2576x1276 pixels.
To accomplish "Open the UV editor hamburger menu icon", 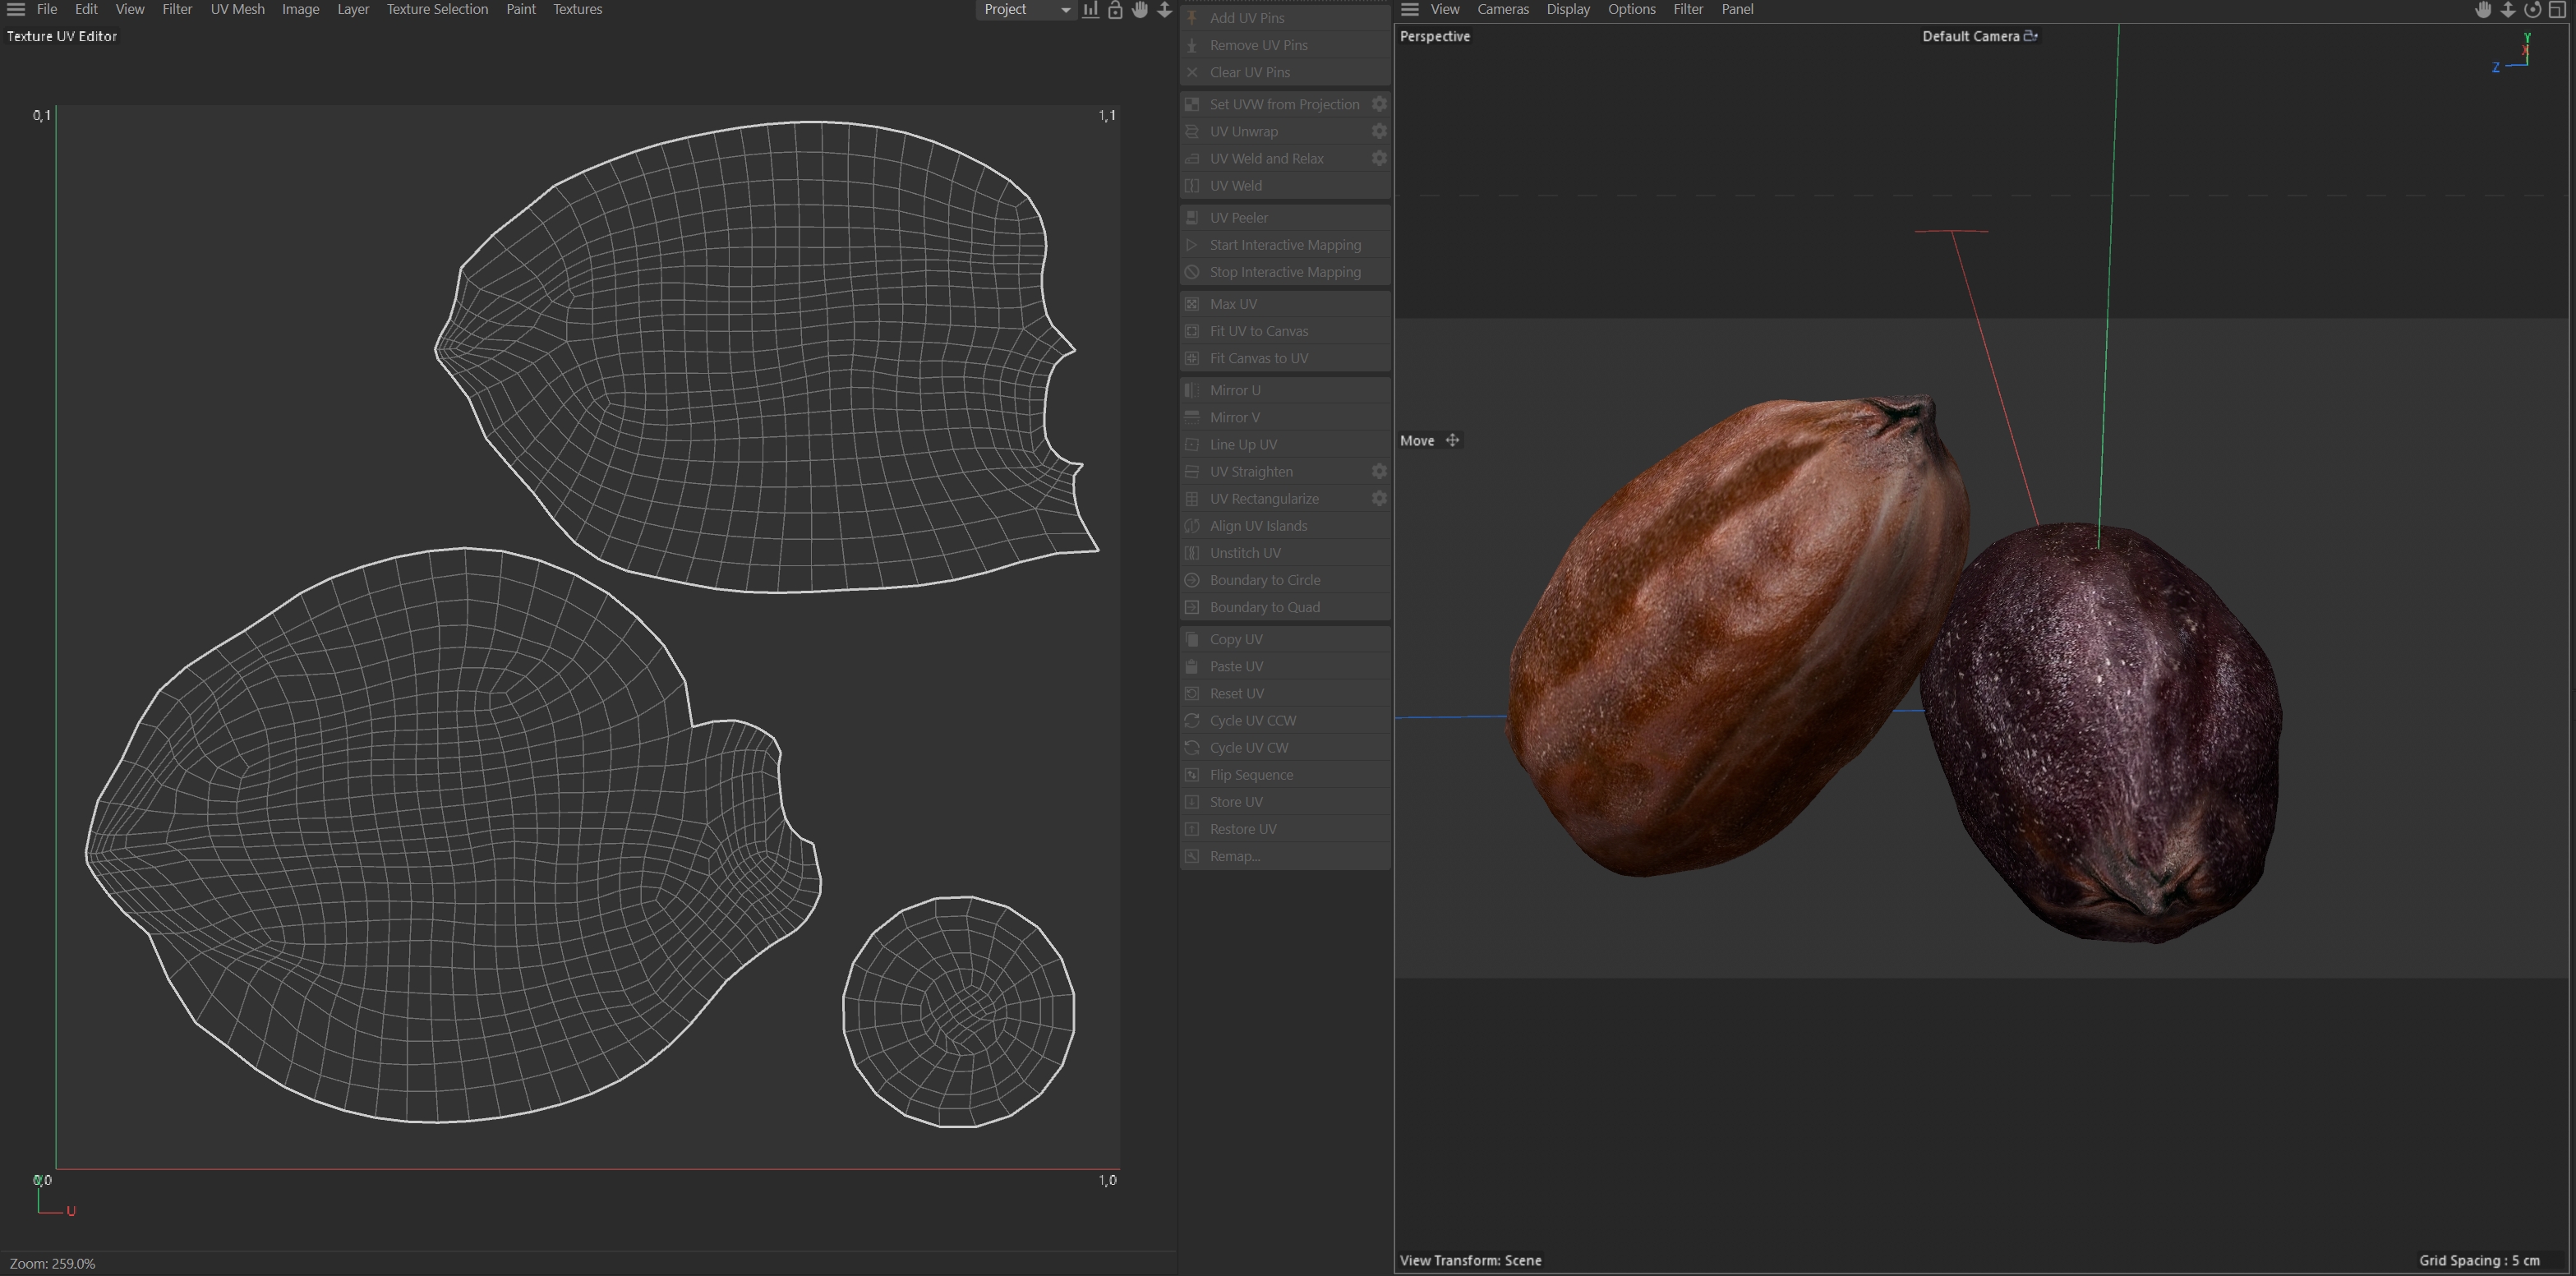I will tap(16, 10).
